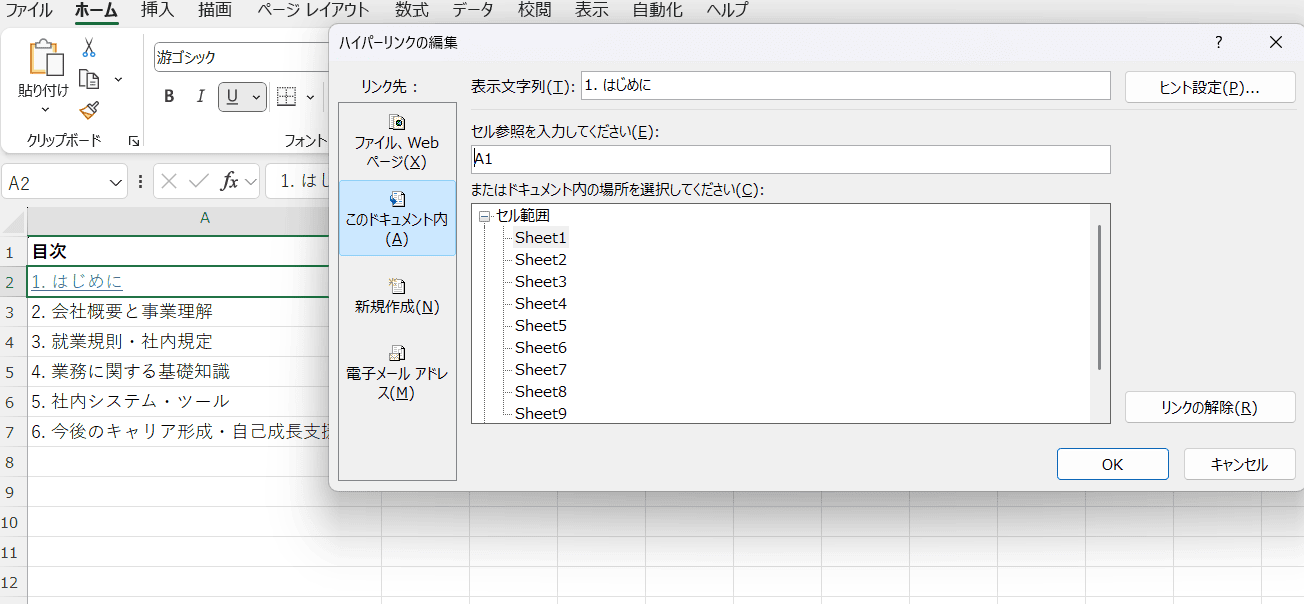Click the Cut scissors icon
1304x604 pixels.
point(89,49)
